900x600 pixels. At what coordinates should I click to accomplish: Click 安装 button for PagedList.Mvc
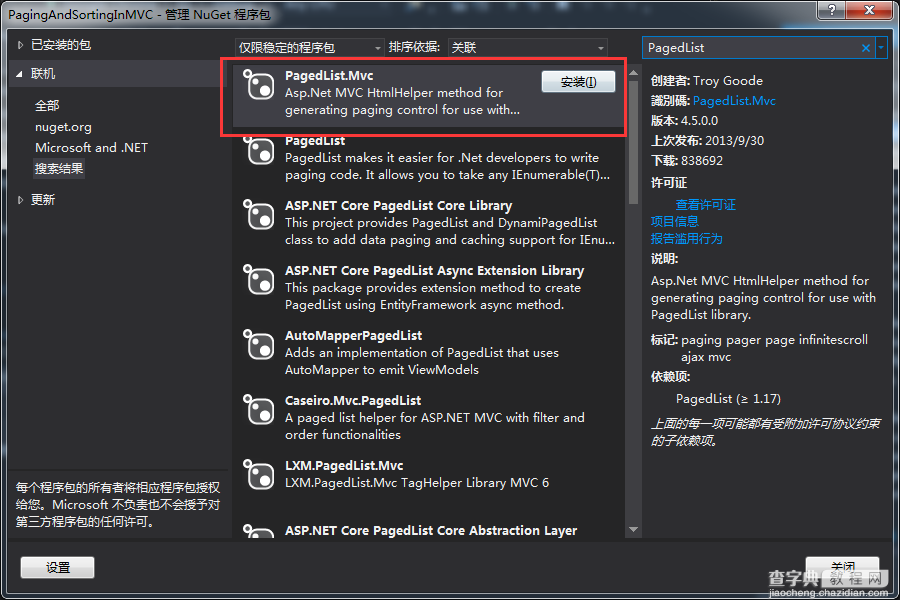click(x=578, y=82)
